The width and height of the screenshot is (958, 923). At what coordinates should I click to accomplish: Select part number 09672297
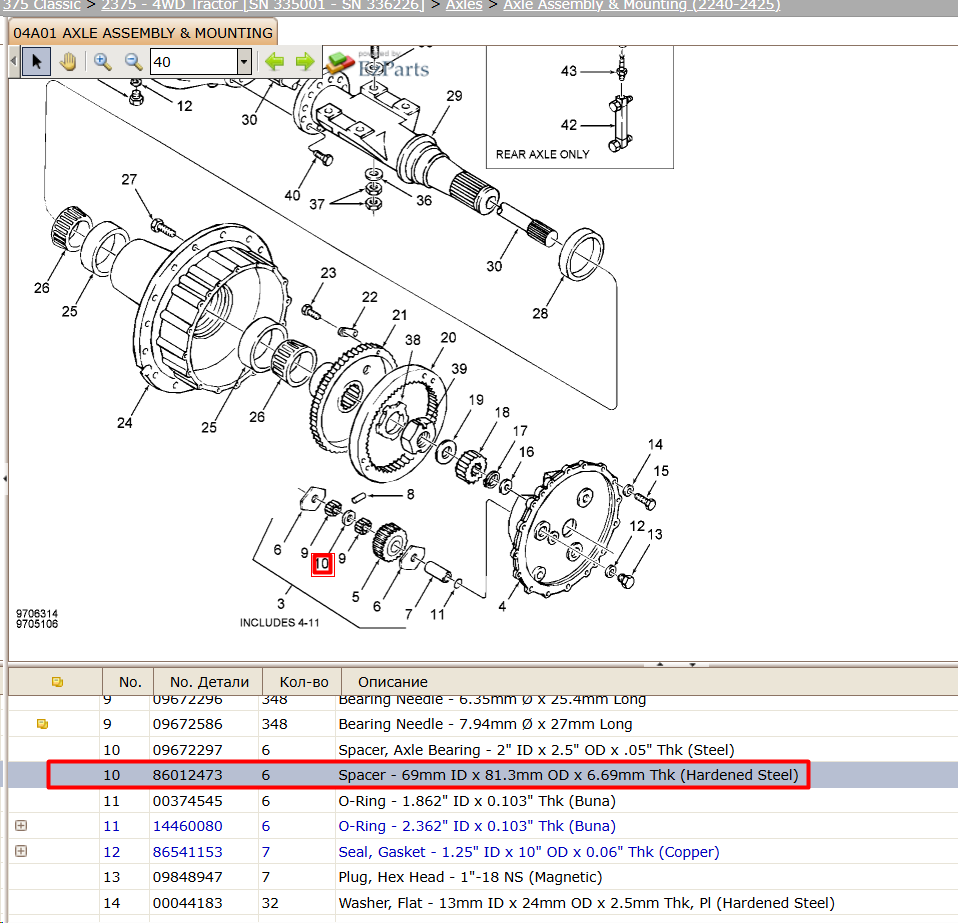188,750
